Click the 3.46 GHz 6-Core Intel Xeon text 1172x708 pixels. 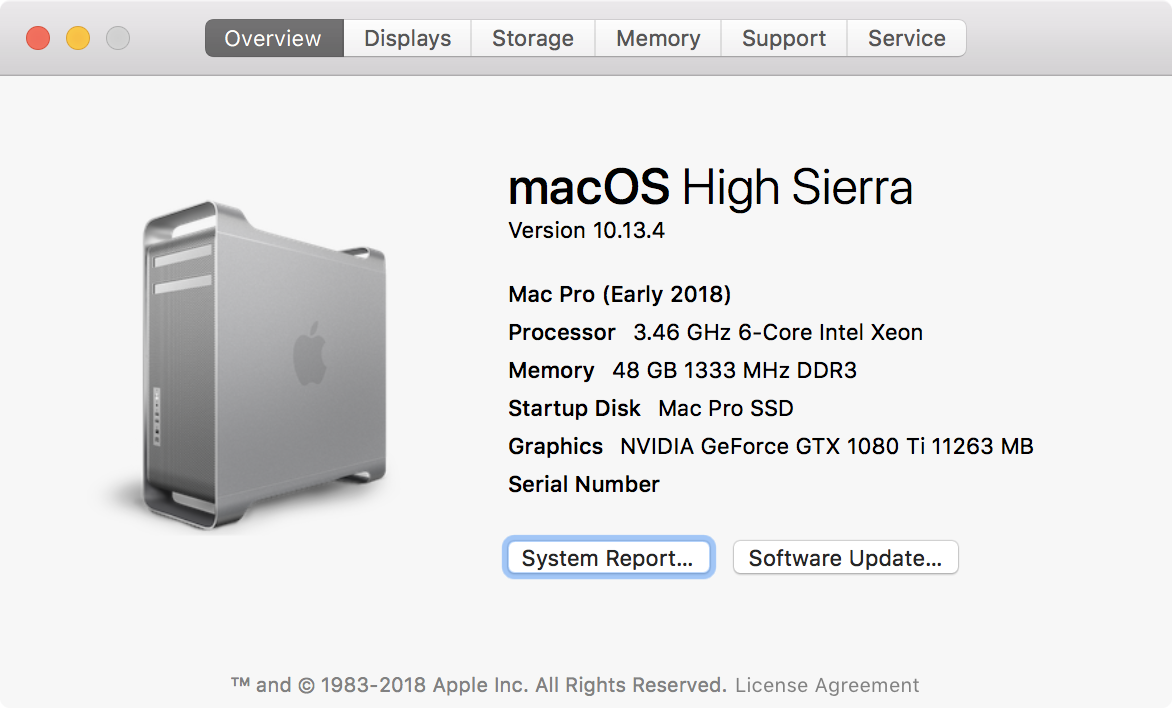[778, 333]
